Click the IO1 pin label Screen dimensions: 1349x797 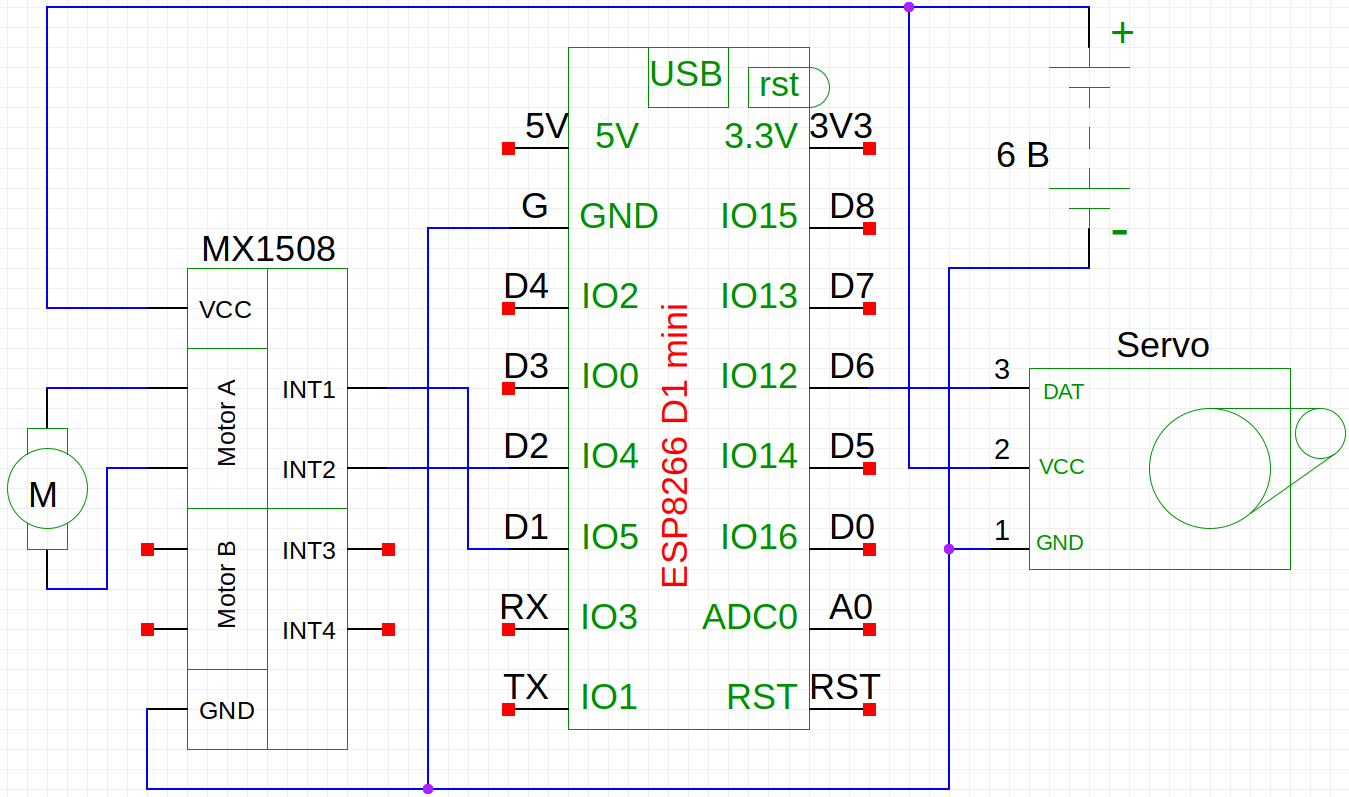click(610, 697)
